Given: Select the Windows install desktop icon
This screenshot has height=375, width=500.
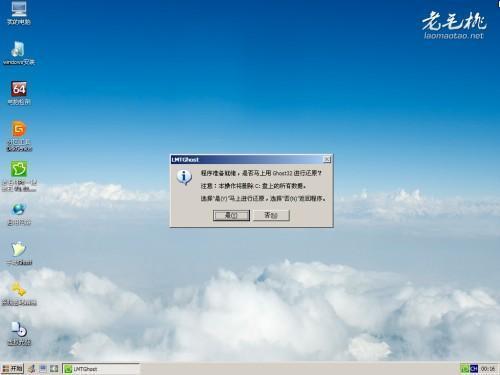Looking at the screenshot, I should [x=19, y=53].
